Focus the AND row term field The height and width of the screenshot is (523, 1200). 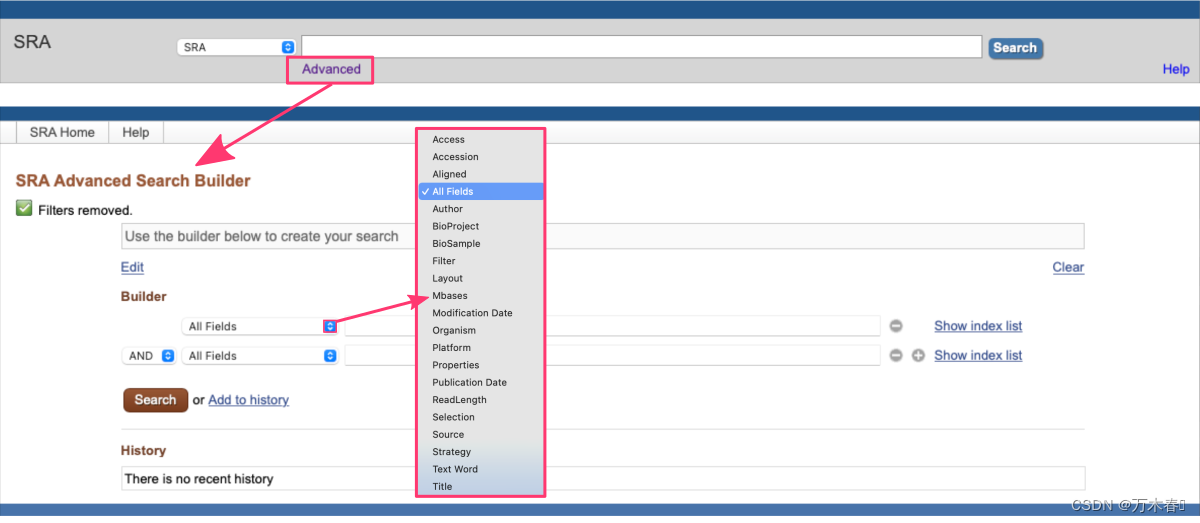(612, 356)
